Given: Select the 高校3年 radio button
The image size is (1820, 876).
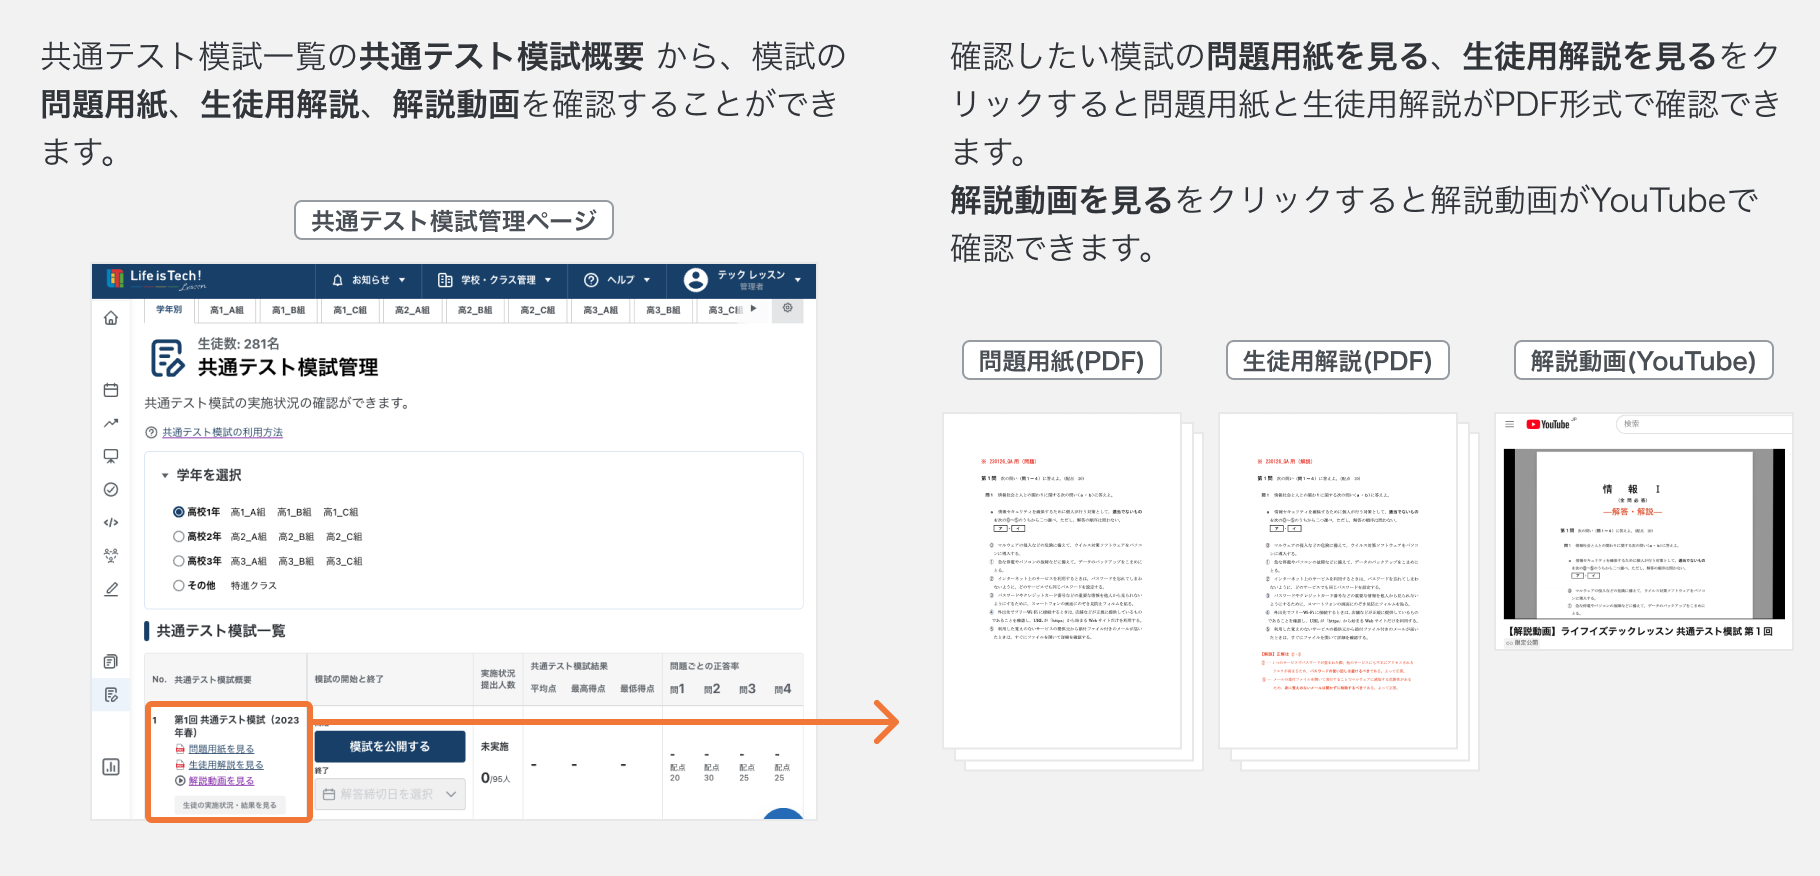Looking at the screenshot, I should (179, 561).
